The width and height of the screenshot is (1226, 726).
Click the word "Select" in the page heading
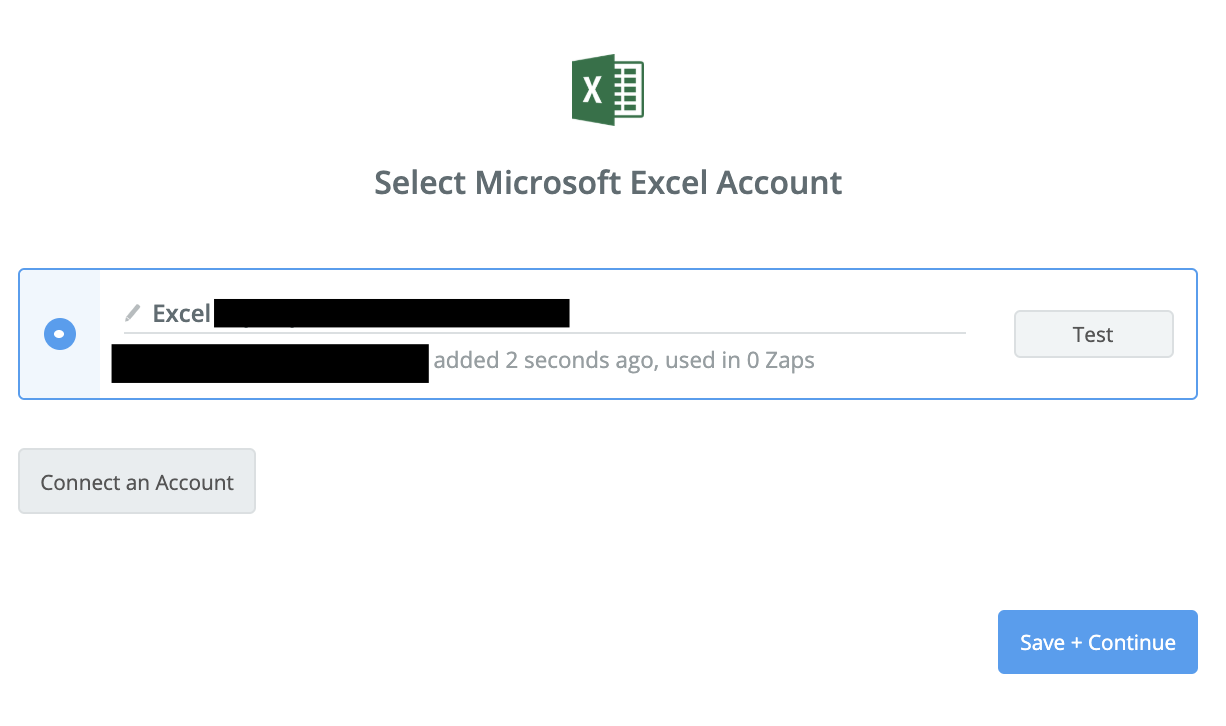pos(419,183)
